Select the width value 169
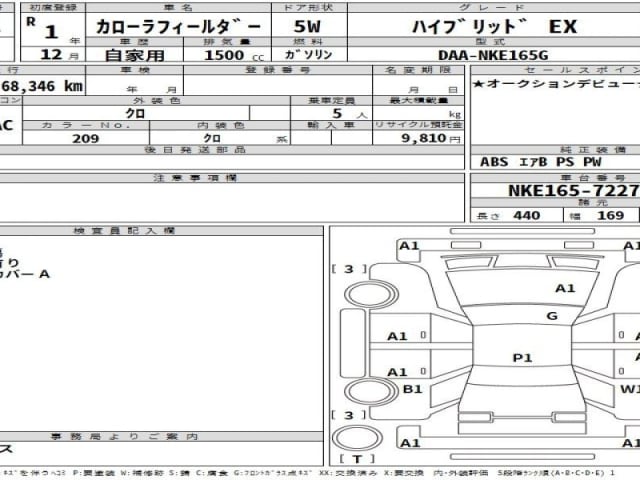640x480 pixels. 611,215
